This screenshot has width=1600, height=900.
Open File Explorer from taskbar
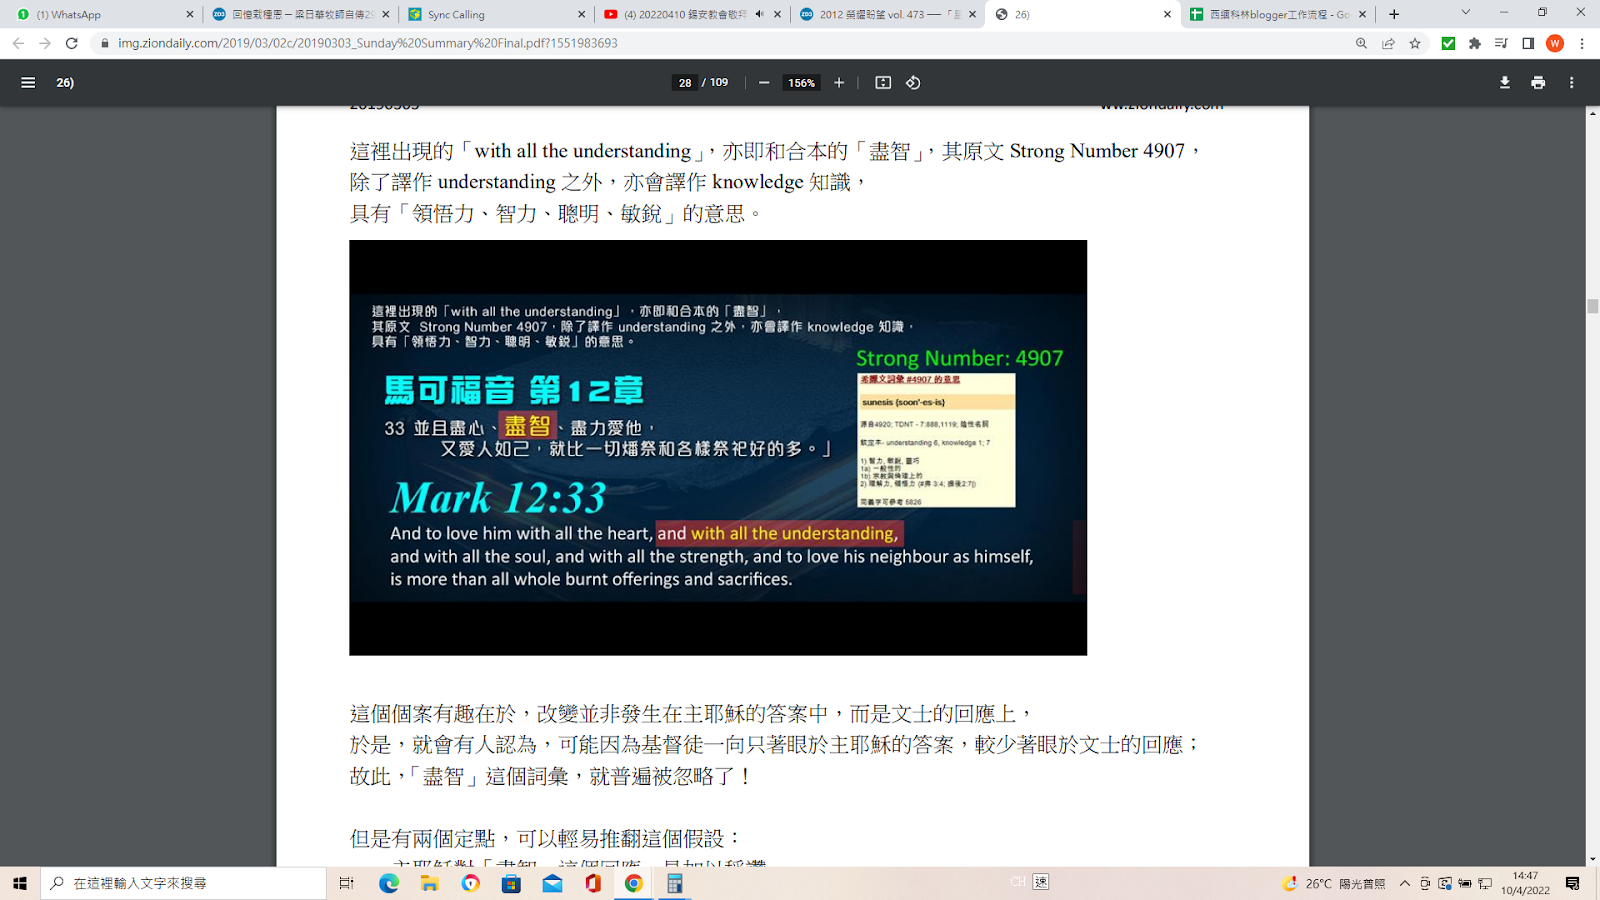430,883
